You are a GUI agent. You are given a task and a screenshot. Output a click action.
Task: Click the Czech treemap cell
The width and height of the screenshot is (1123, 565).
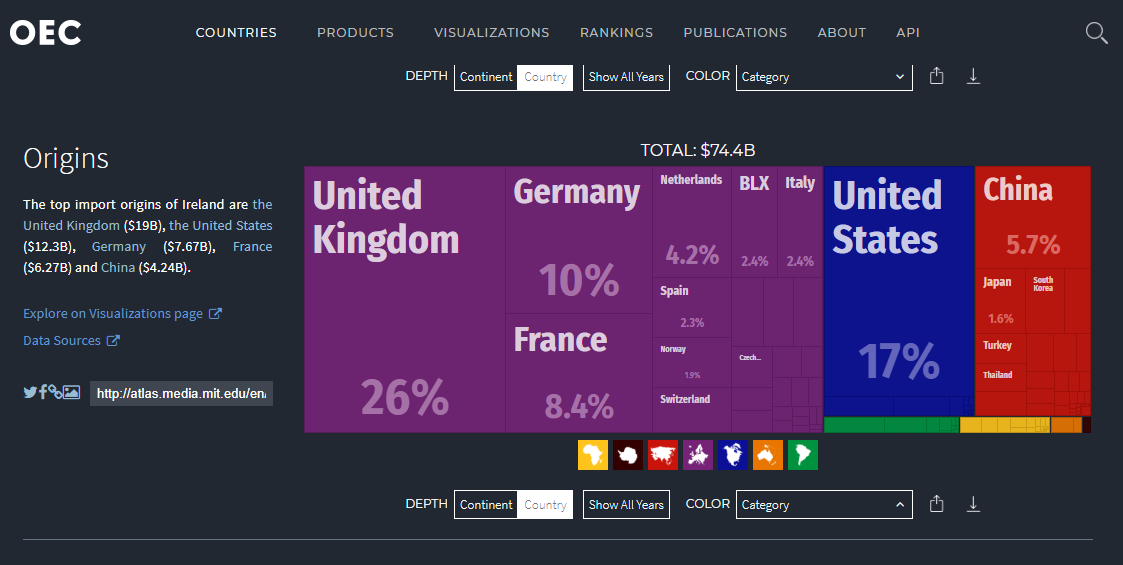[752, 367]
